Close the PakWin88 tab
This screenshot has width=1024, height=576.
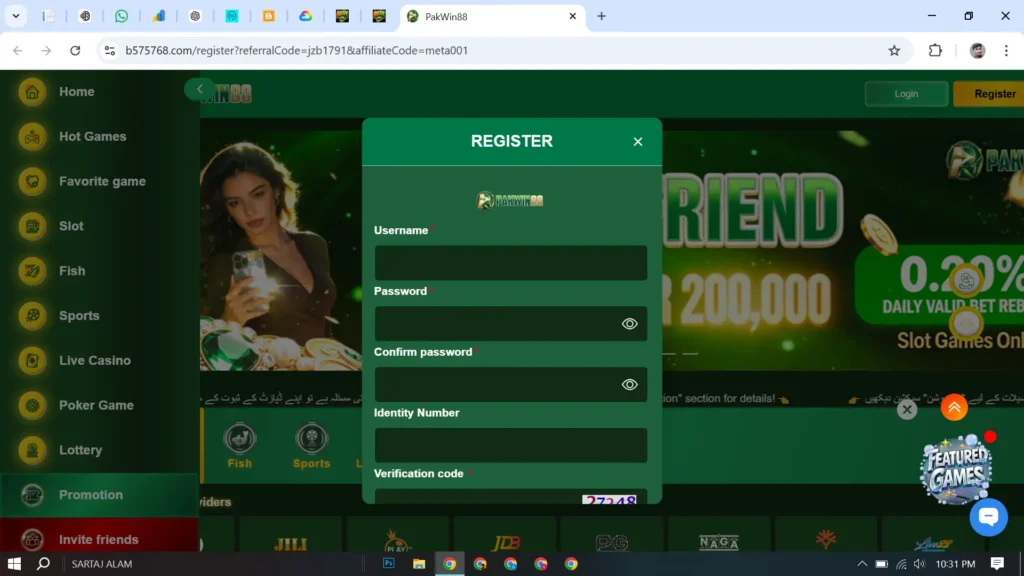(x=573, y=16)
